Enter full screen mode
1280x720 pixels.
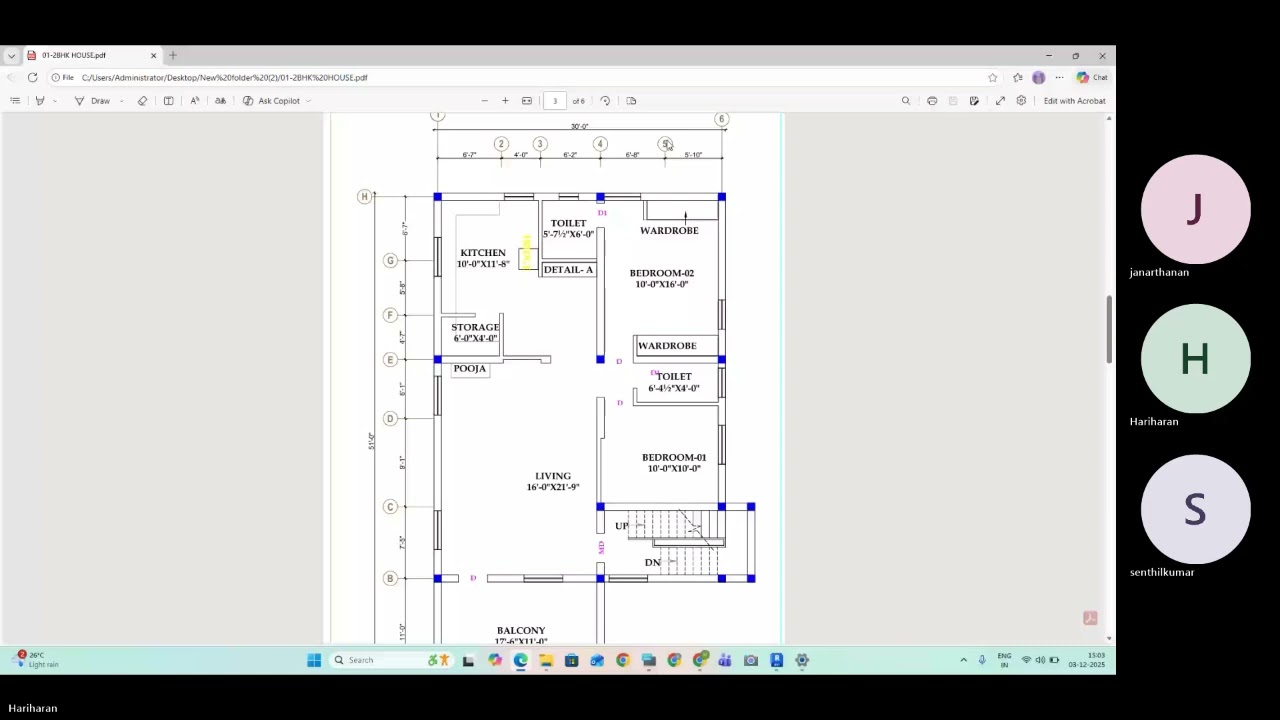click(1000, 101)
